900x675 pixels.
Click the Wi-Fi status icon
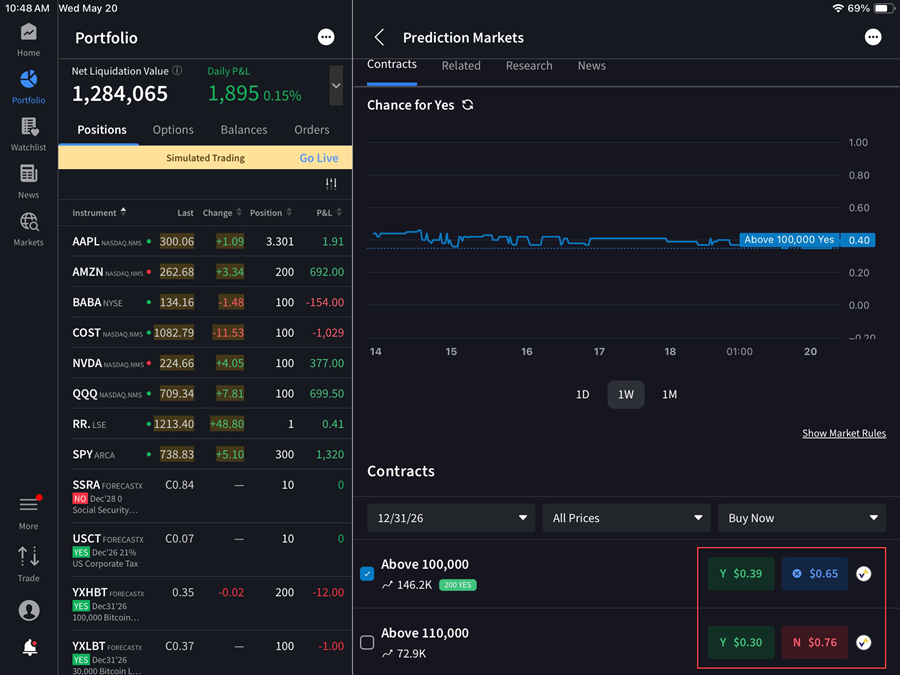coord(838,8)
